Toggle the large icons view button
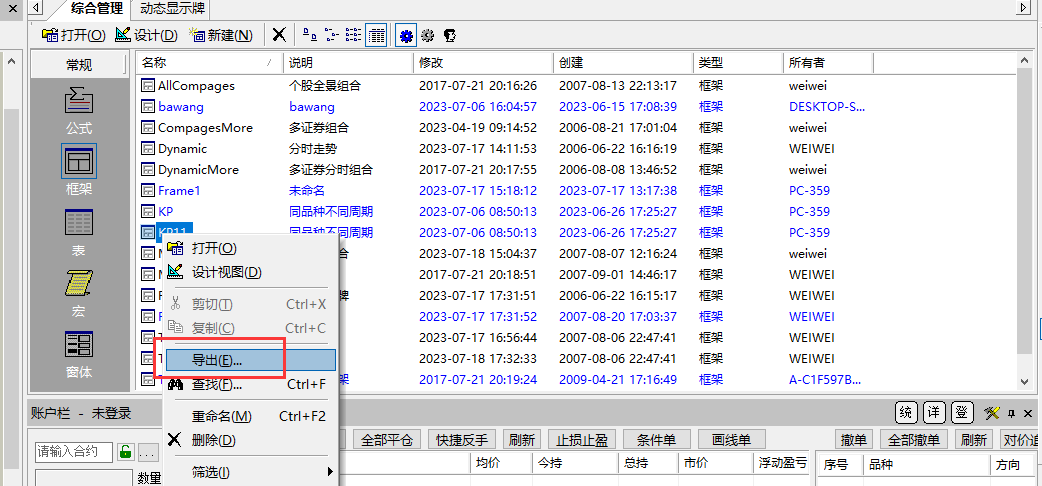Screen dimensions: 1042x486 pyautogui.click(x=308, y=35)
